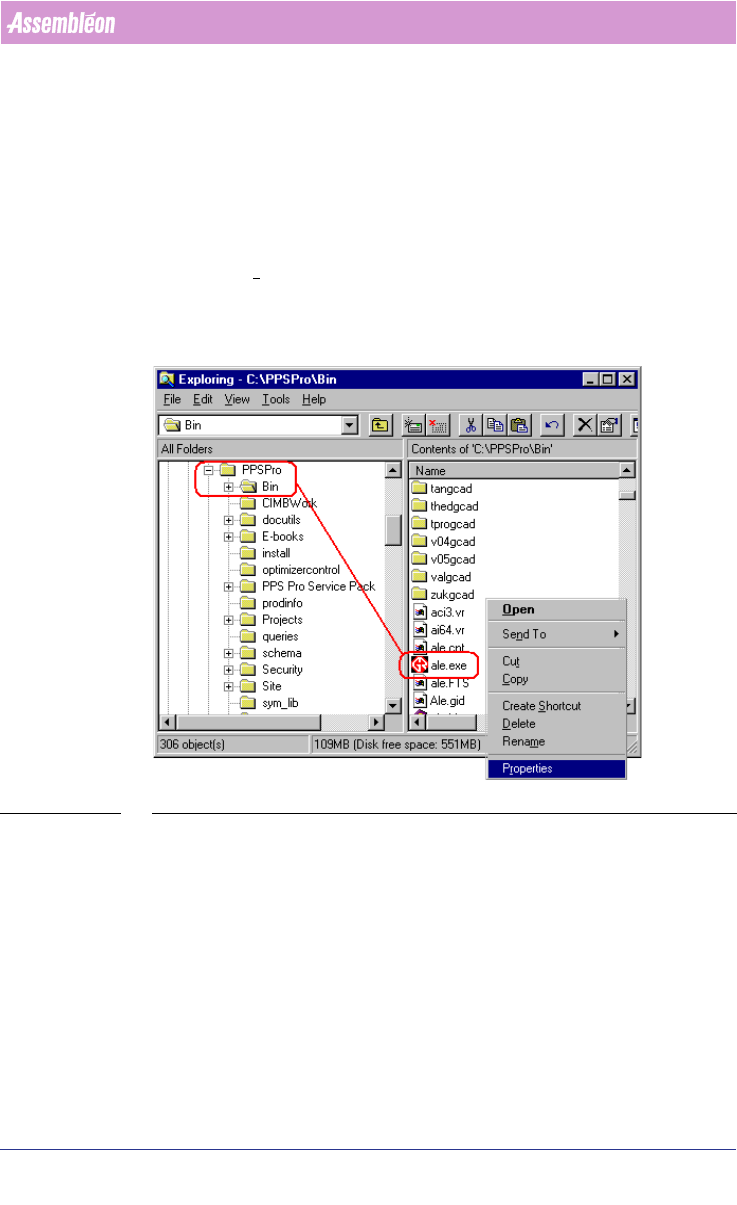This screenshot has width=737, height=1205.
Task: Click the Properties icon in the toolbar
Action: (608, 425)
